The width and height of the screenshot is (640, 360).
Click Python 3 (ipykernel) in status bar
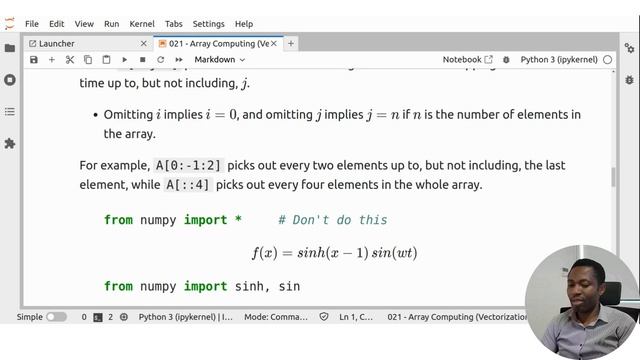pyautogui.click(x=185, y=317)
